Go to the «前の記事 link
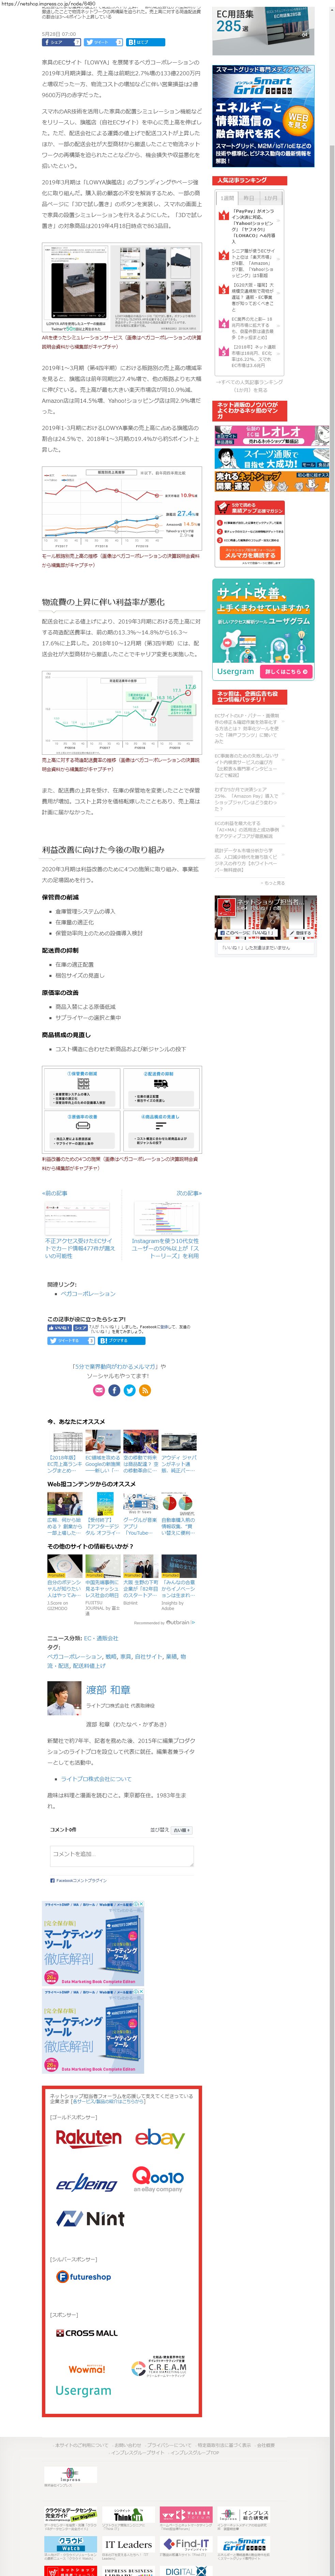Image resolution: width=335 pixels, height=2576 pixels. point(55,1193)
